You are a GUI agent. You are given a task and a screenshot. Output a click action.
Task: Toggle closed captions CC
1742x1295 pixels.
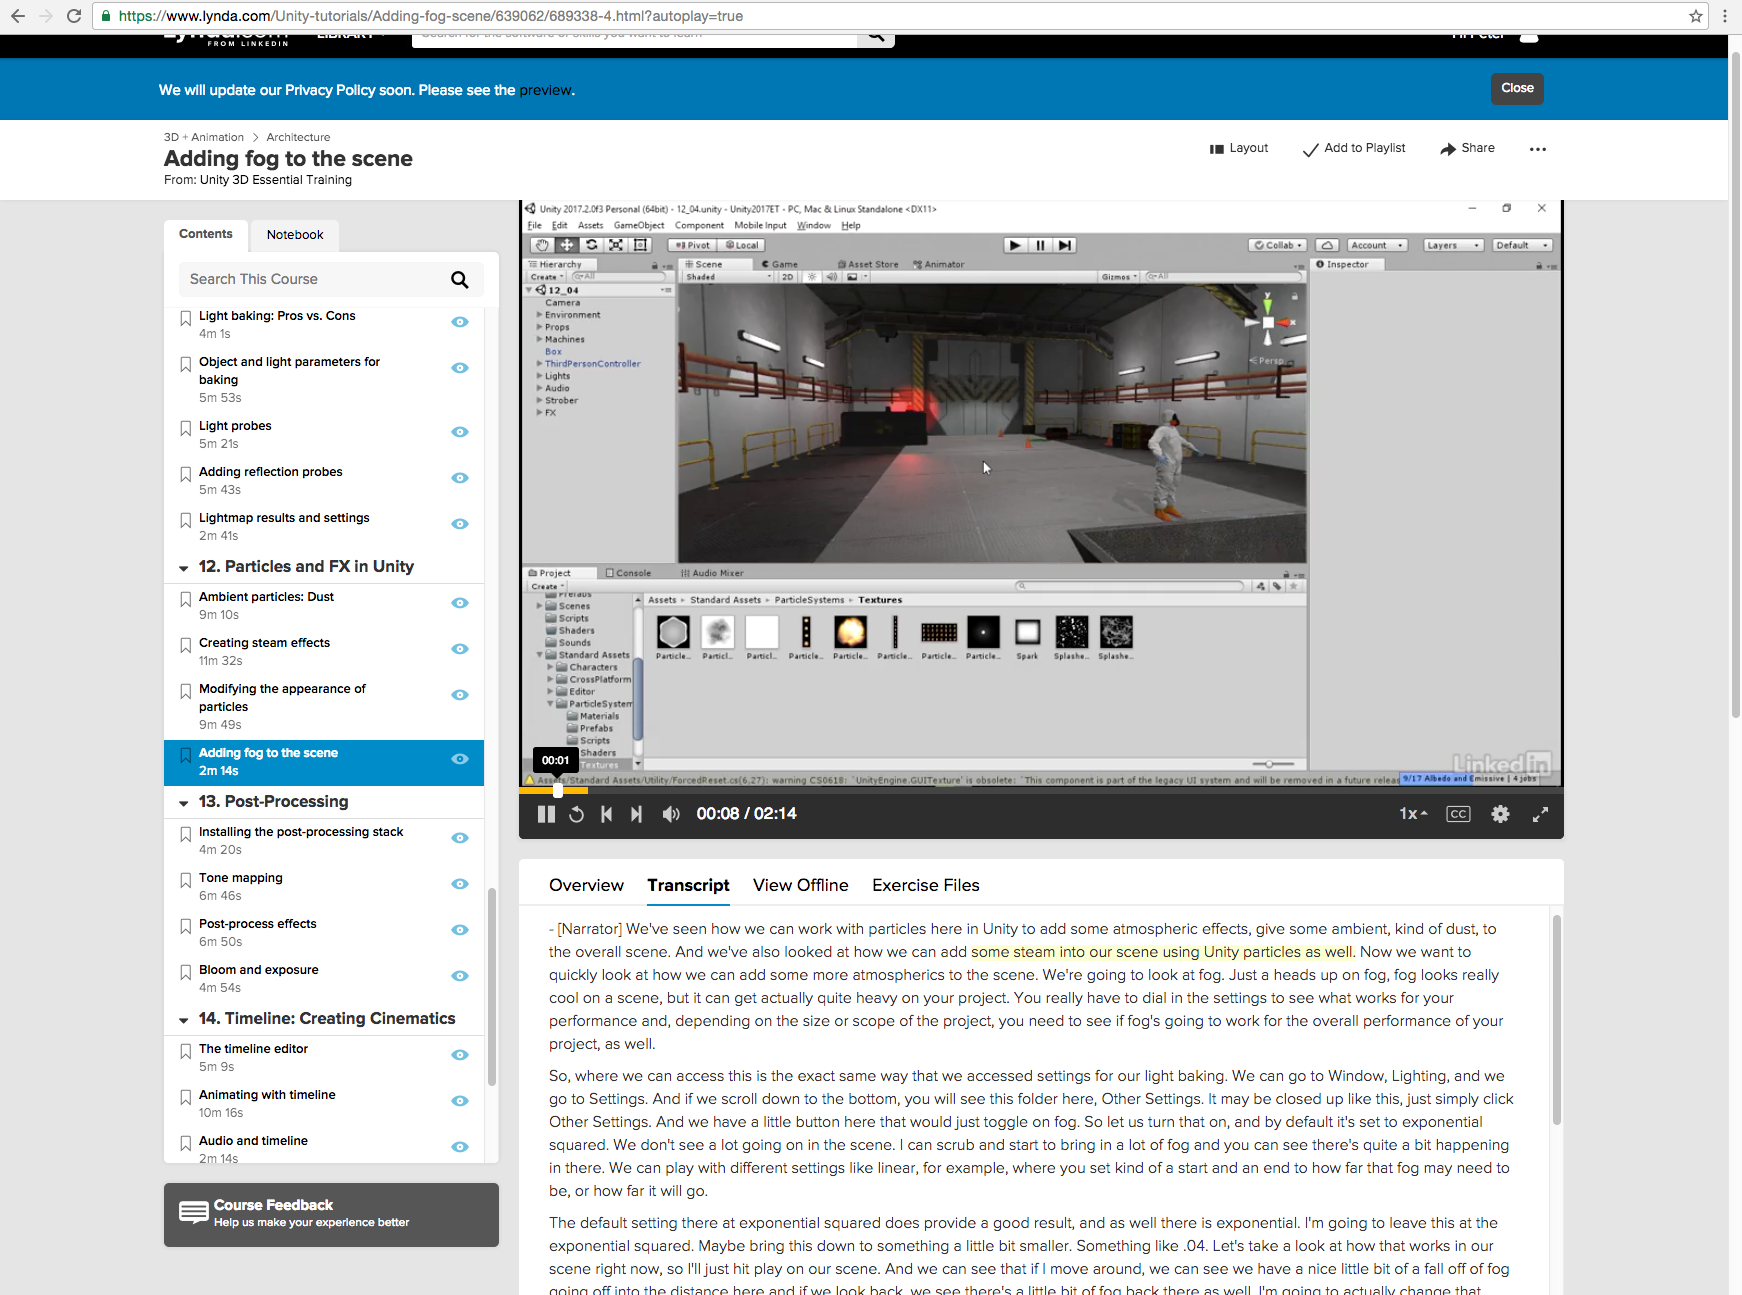click(1458, 814)
